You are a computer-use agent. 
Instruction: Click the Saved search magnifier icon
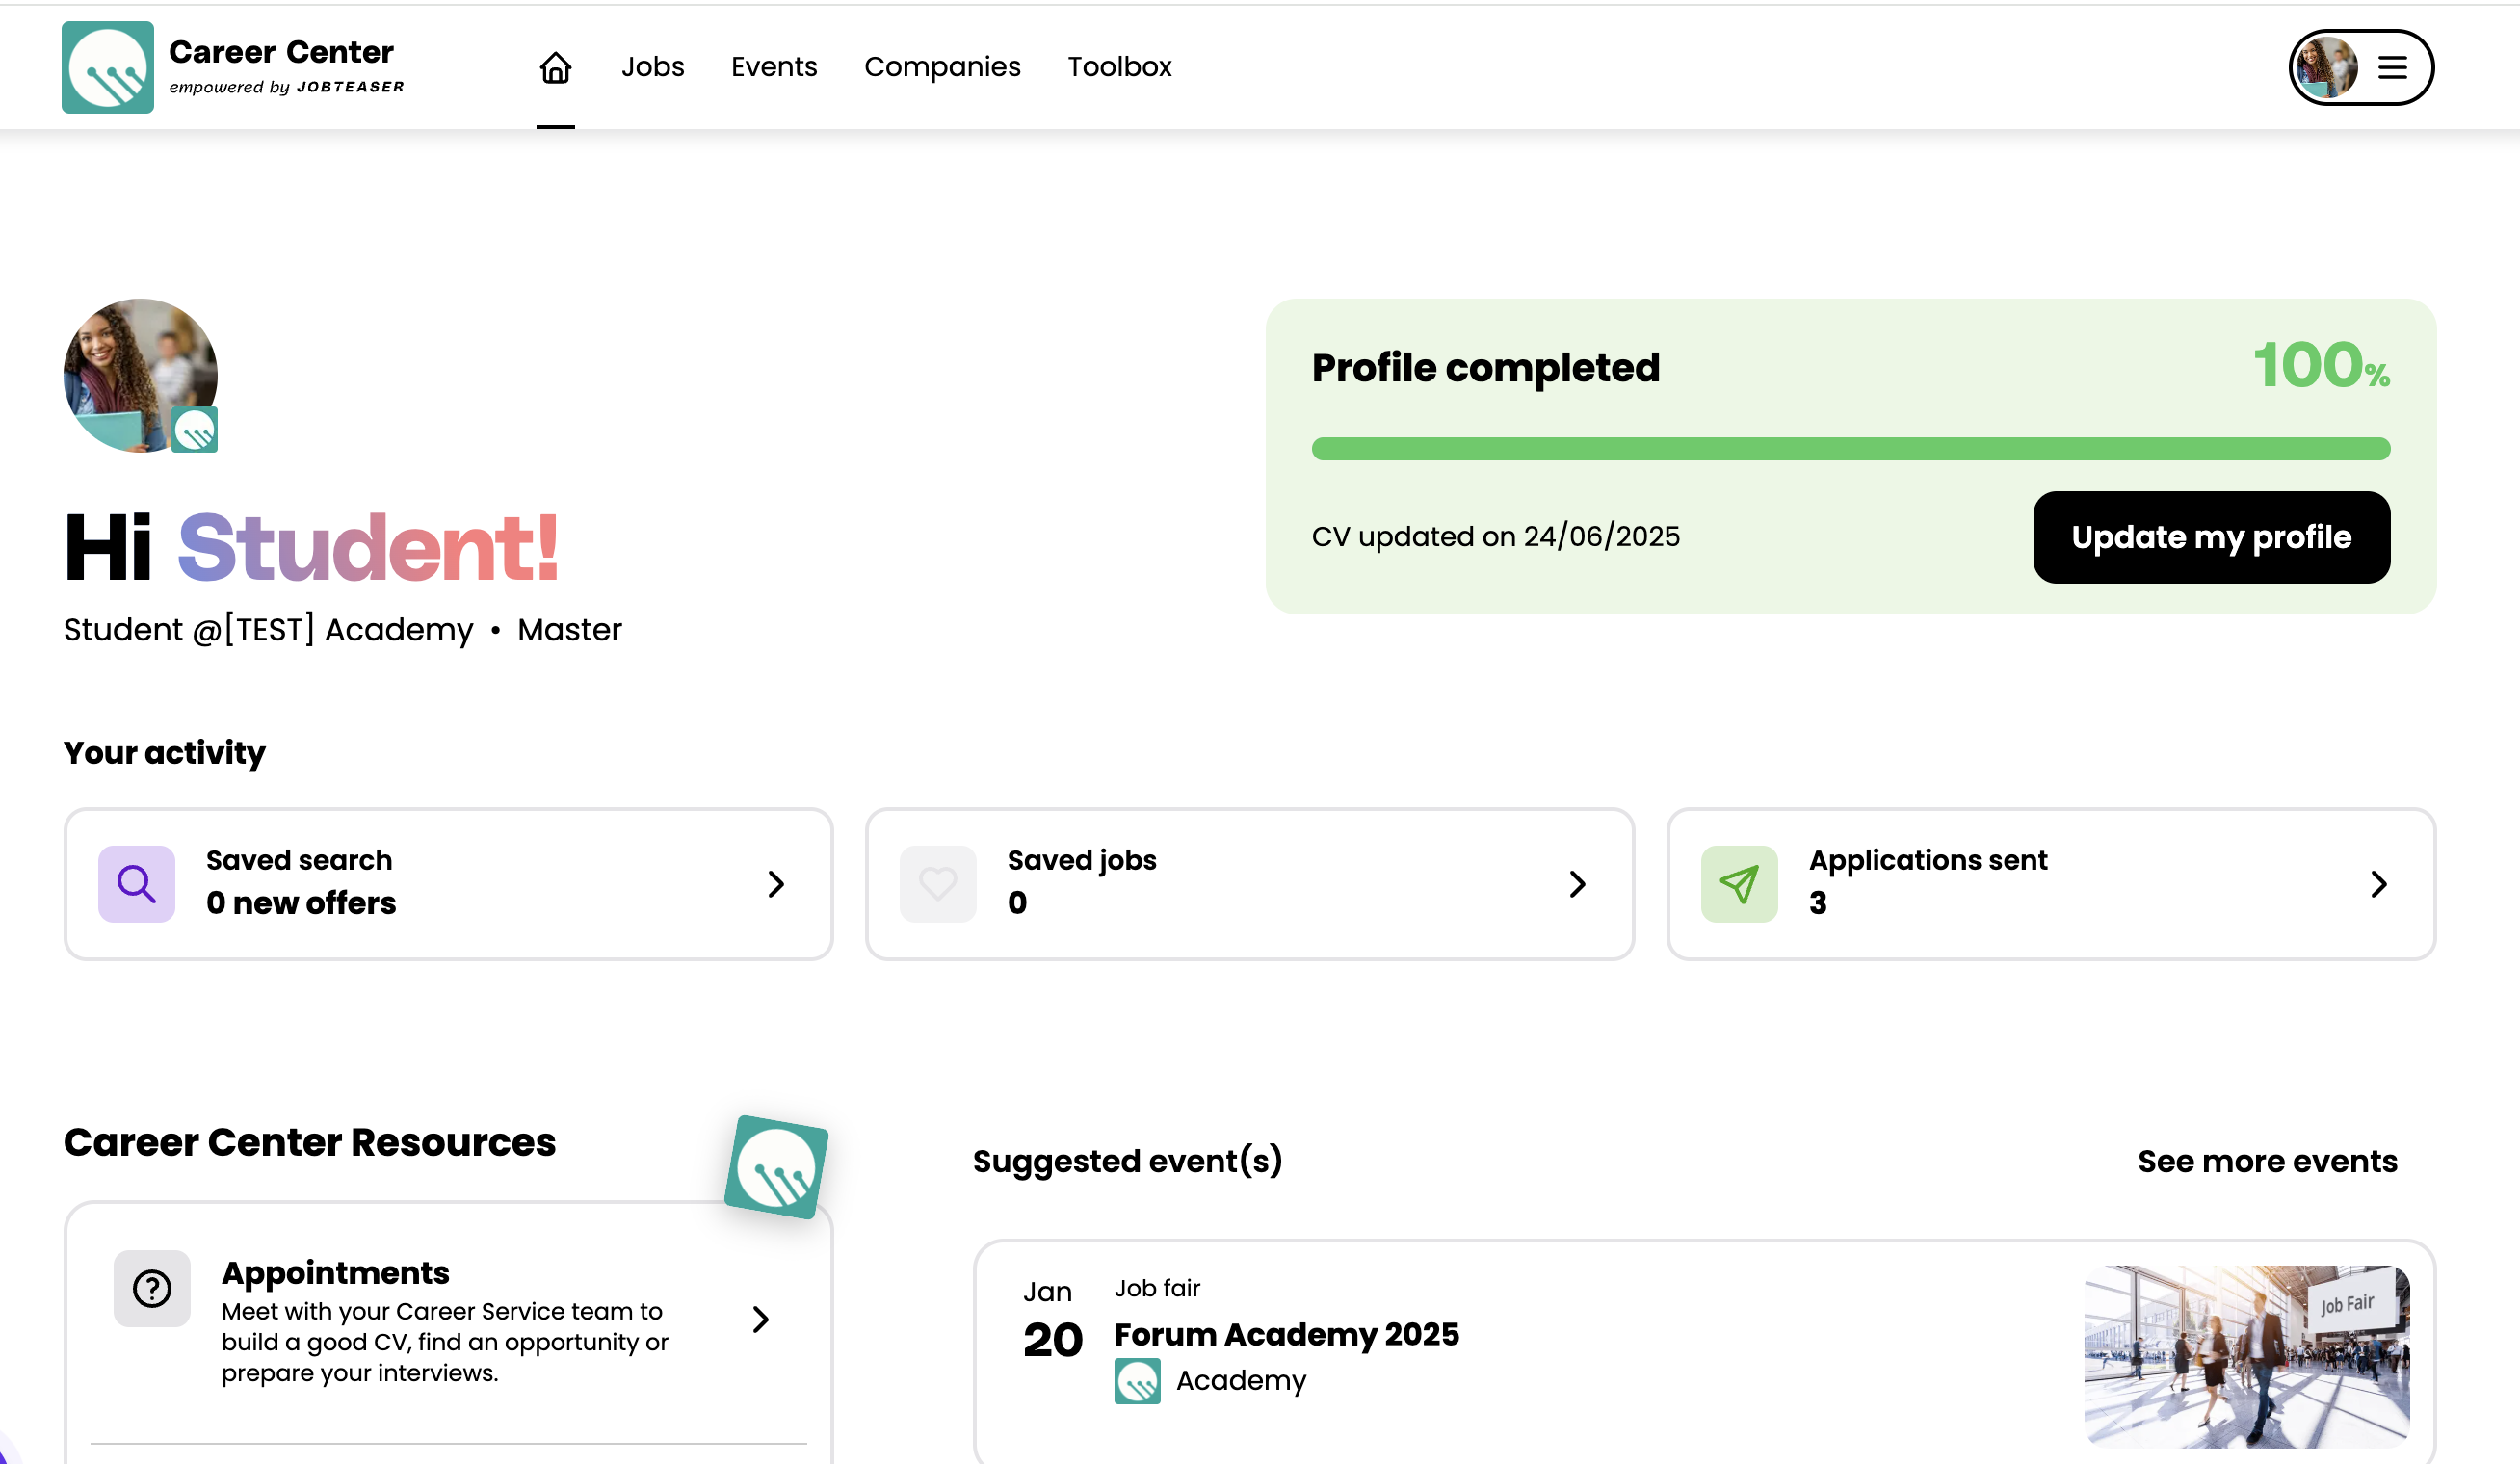(x=136, y=884)
